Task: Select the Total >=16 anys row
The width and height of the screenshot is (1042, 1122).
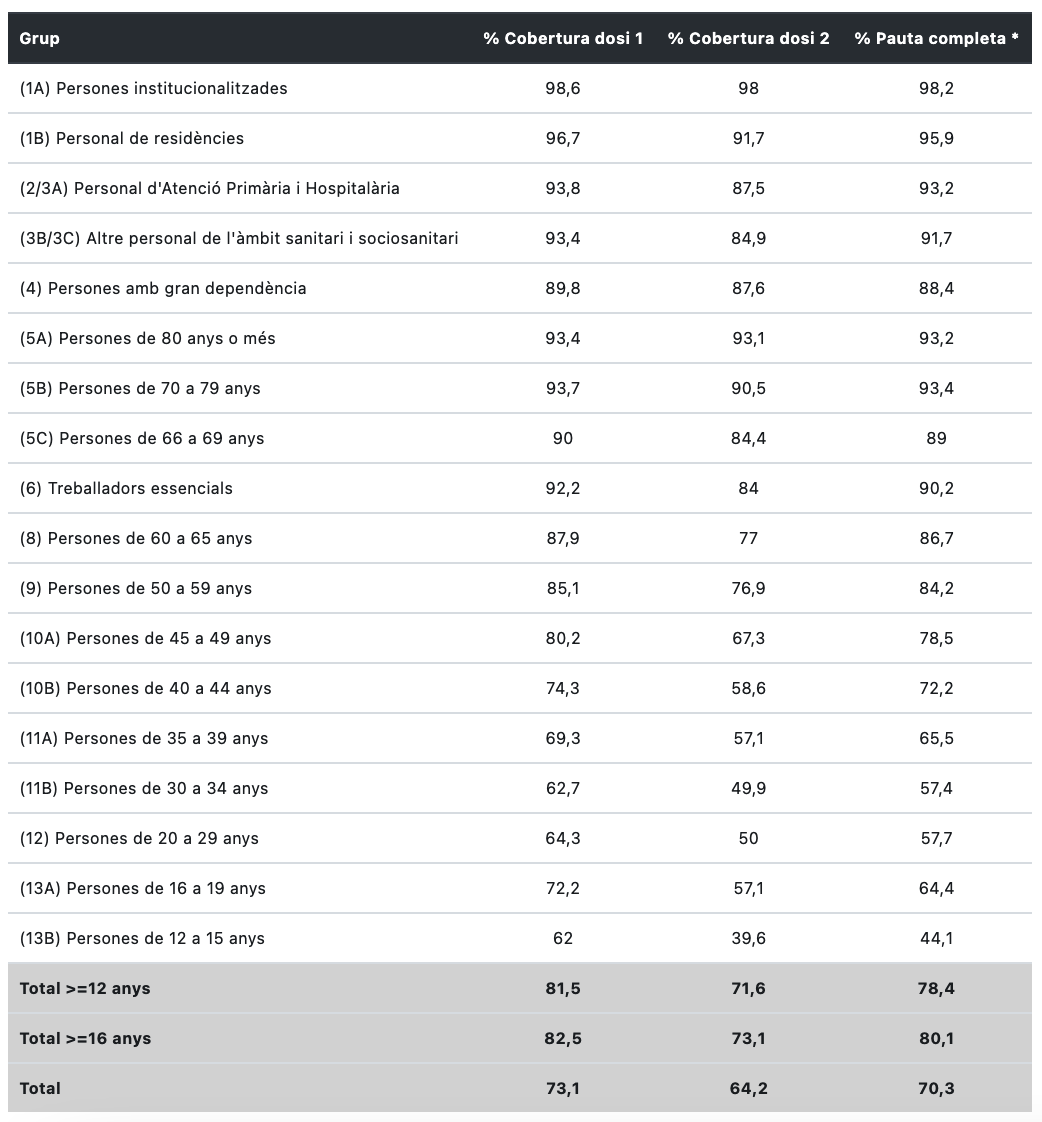Action: pos(520,1038)
